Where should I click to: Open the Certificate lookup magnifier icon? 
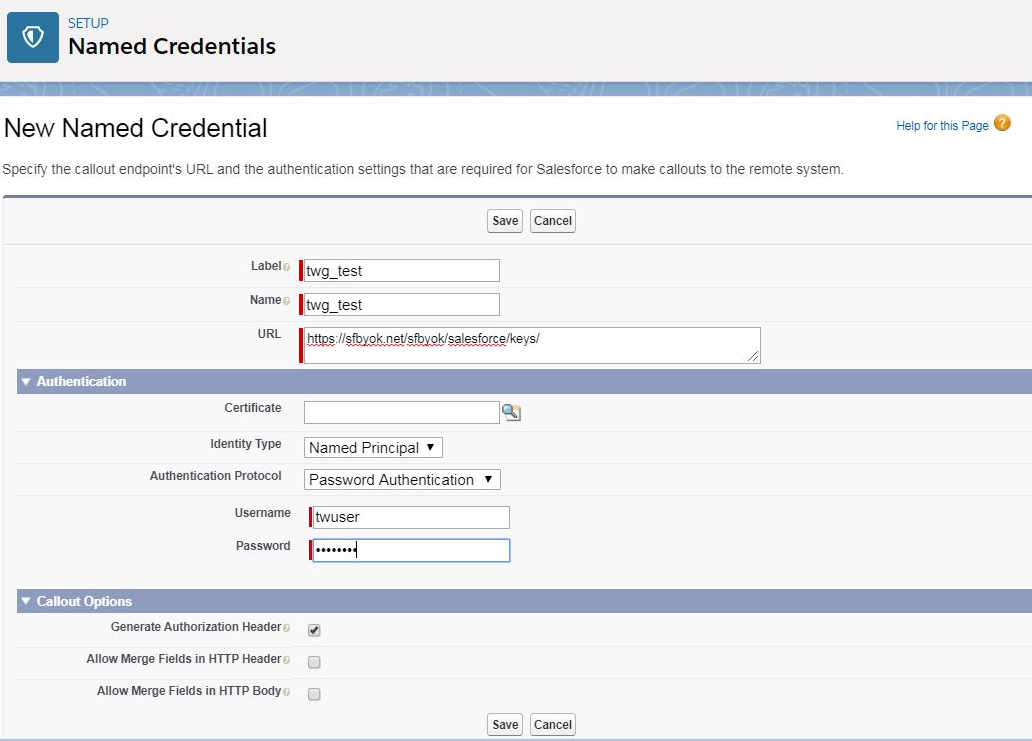tap(512, 413)
